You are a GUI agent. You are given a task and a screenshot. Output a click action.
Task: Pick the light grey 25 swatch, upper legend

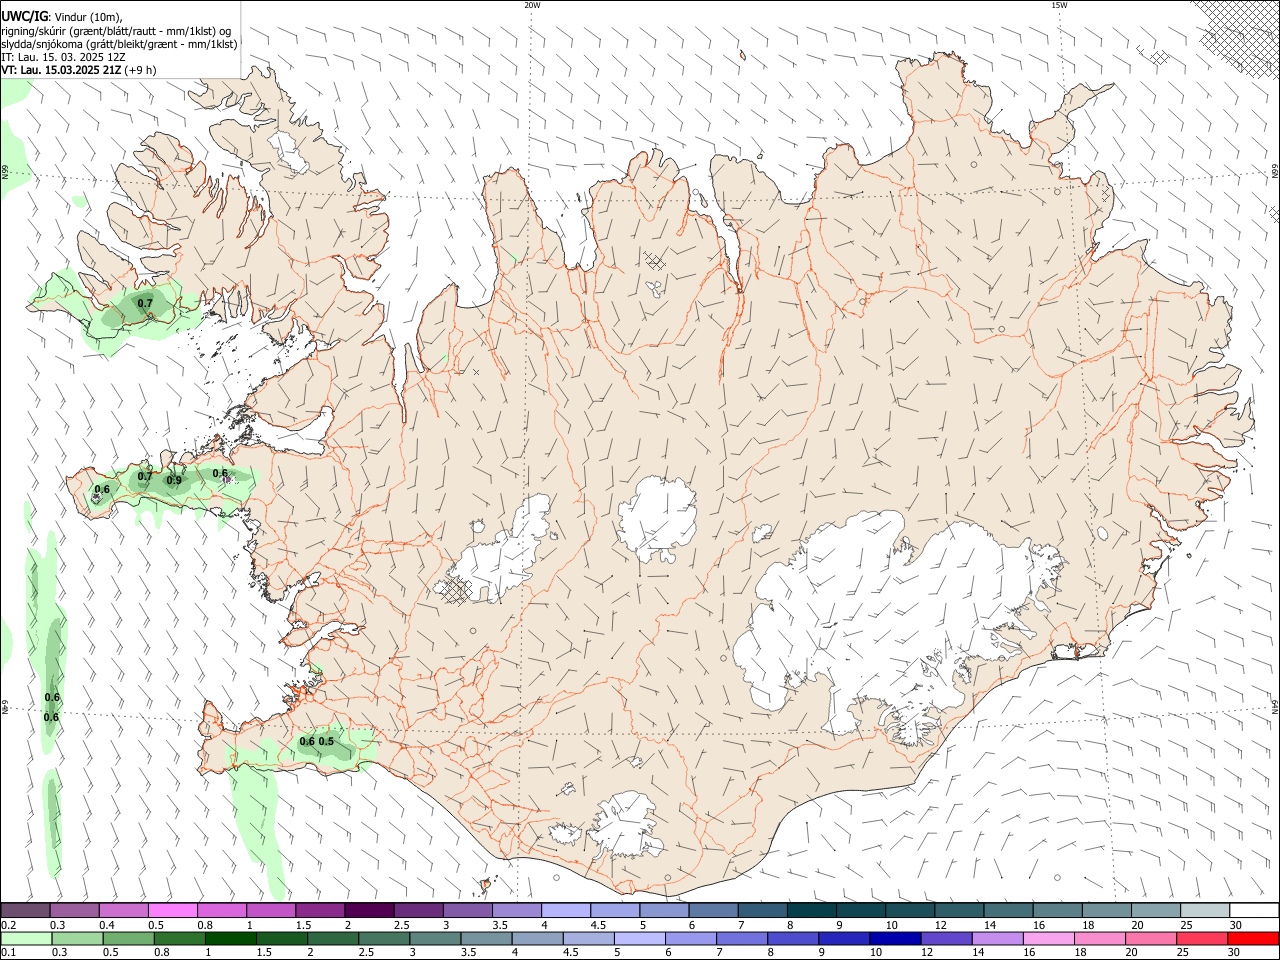tap(1205, 910)
